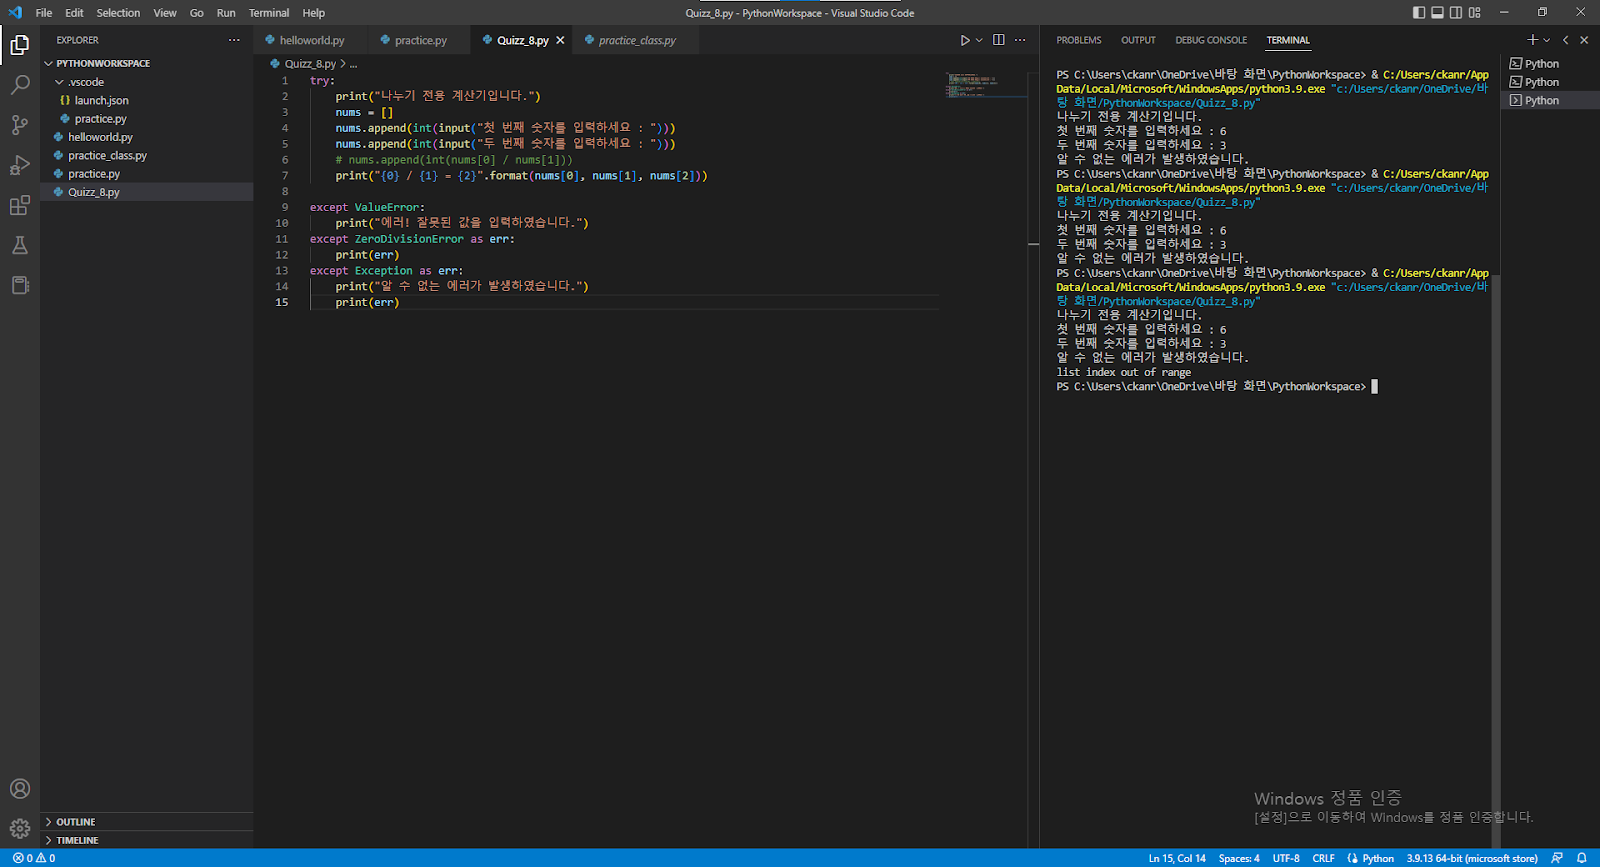Switch to the DEBUG CONSOLE tab
This screenshot has width=1600, height=867.
coord(1211,40)
